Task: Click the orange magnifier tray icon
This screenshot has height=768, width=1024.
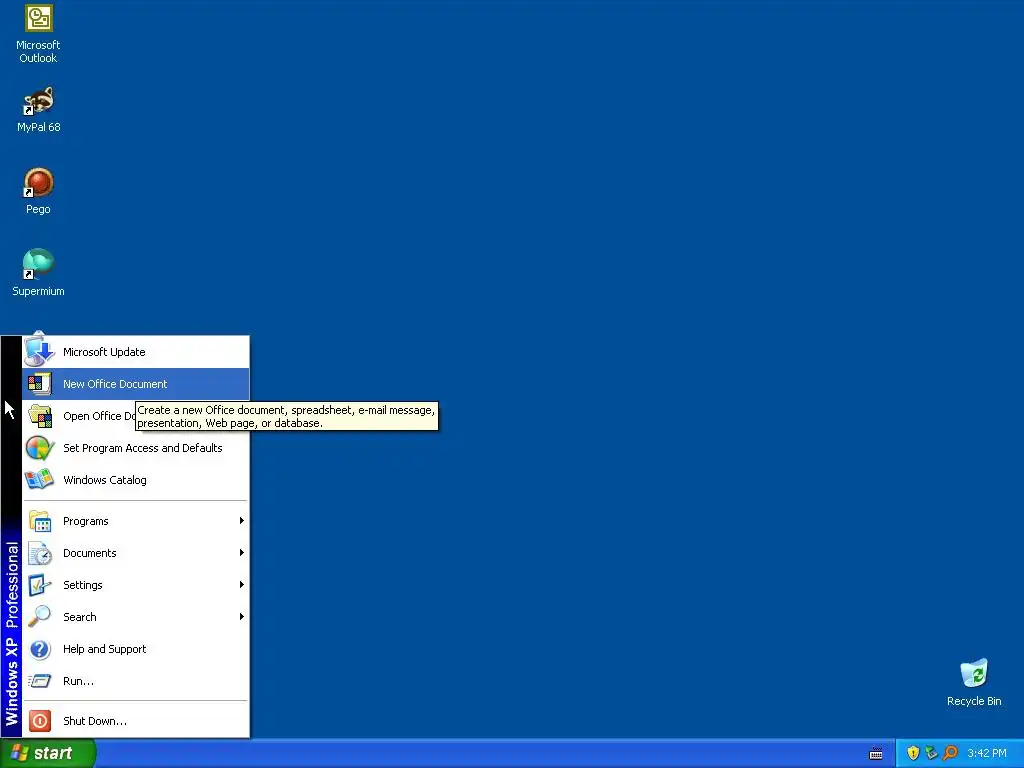Action: (950, 753)
